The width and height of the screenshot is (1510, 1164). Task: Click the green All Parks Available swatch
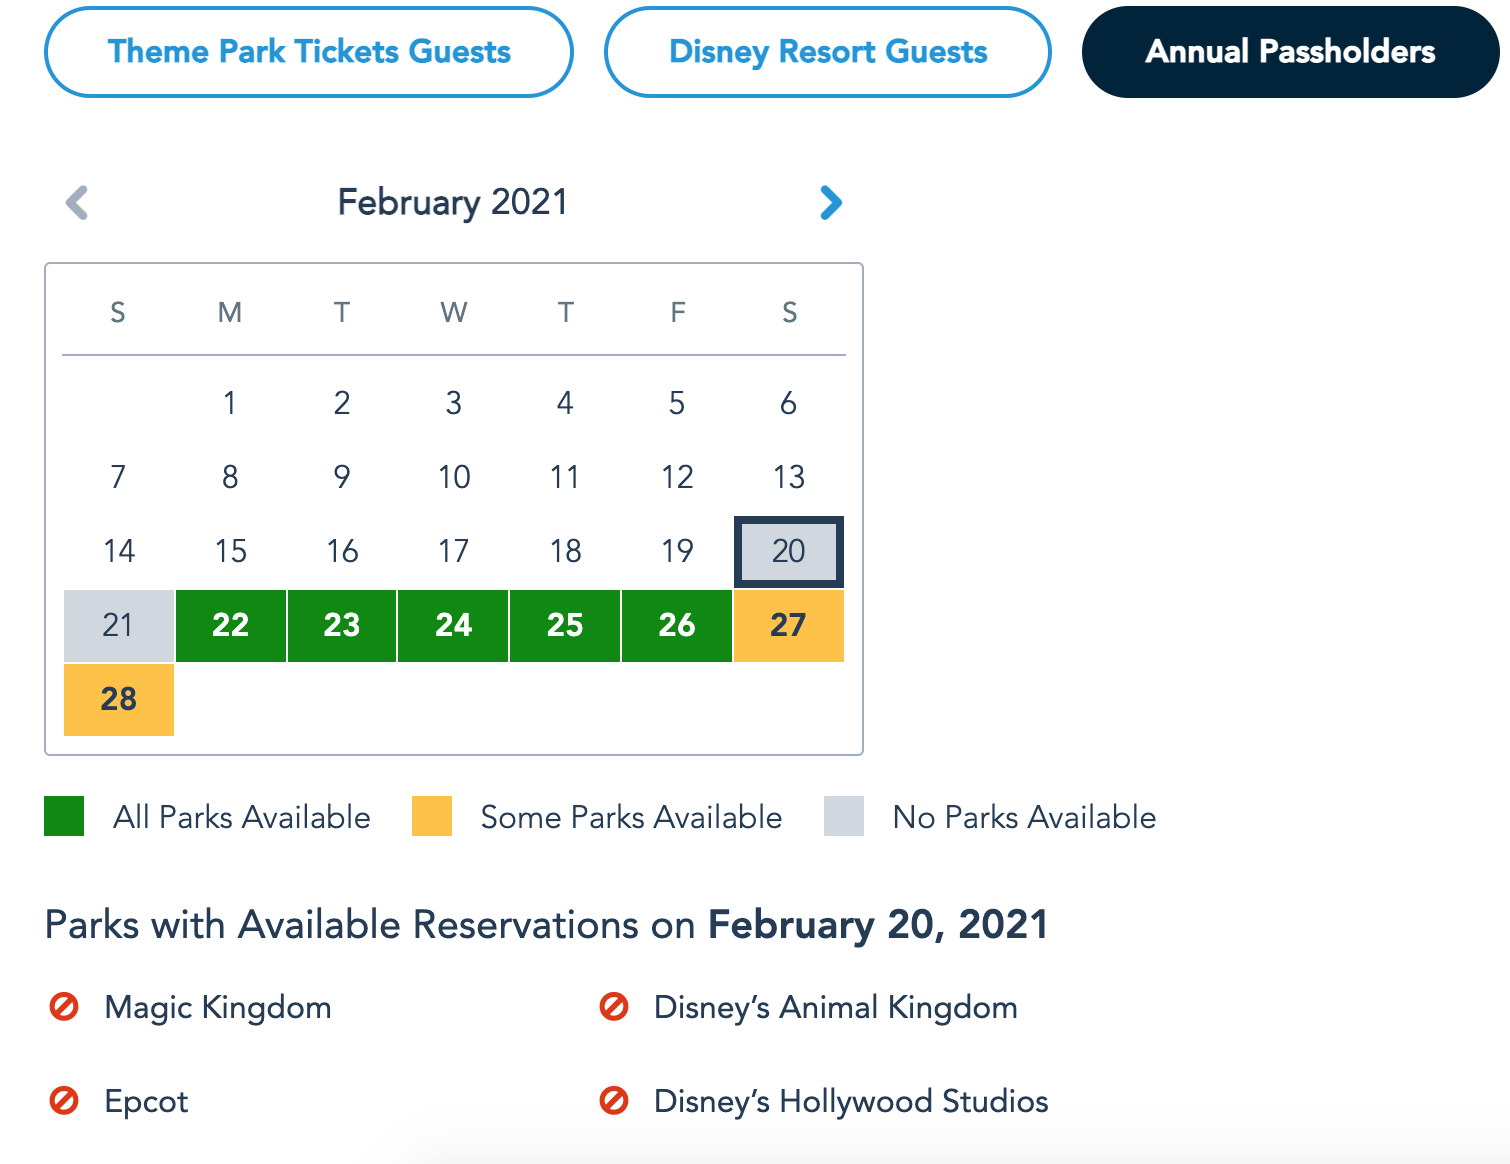(x=64, y=816)
